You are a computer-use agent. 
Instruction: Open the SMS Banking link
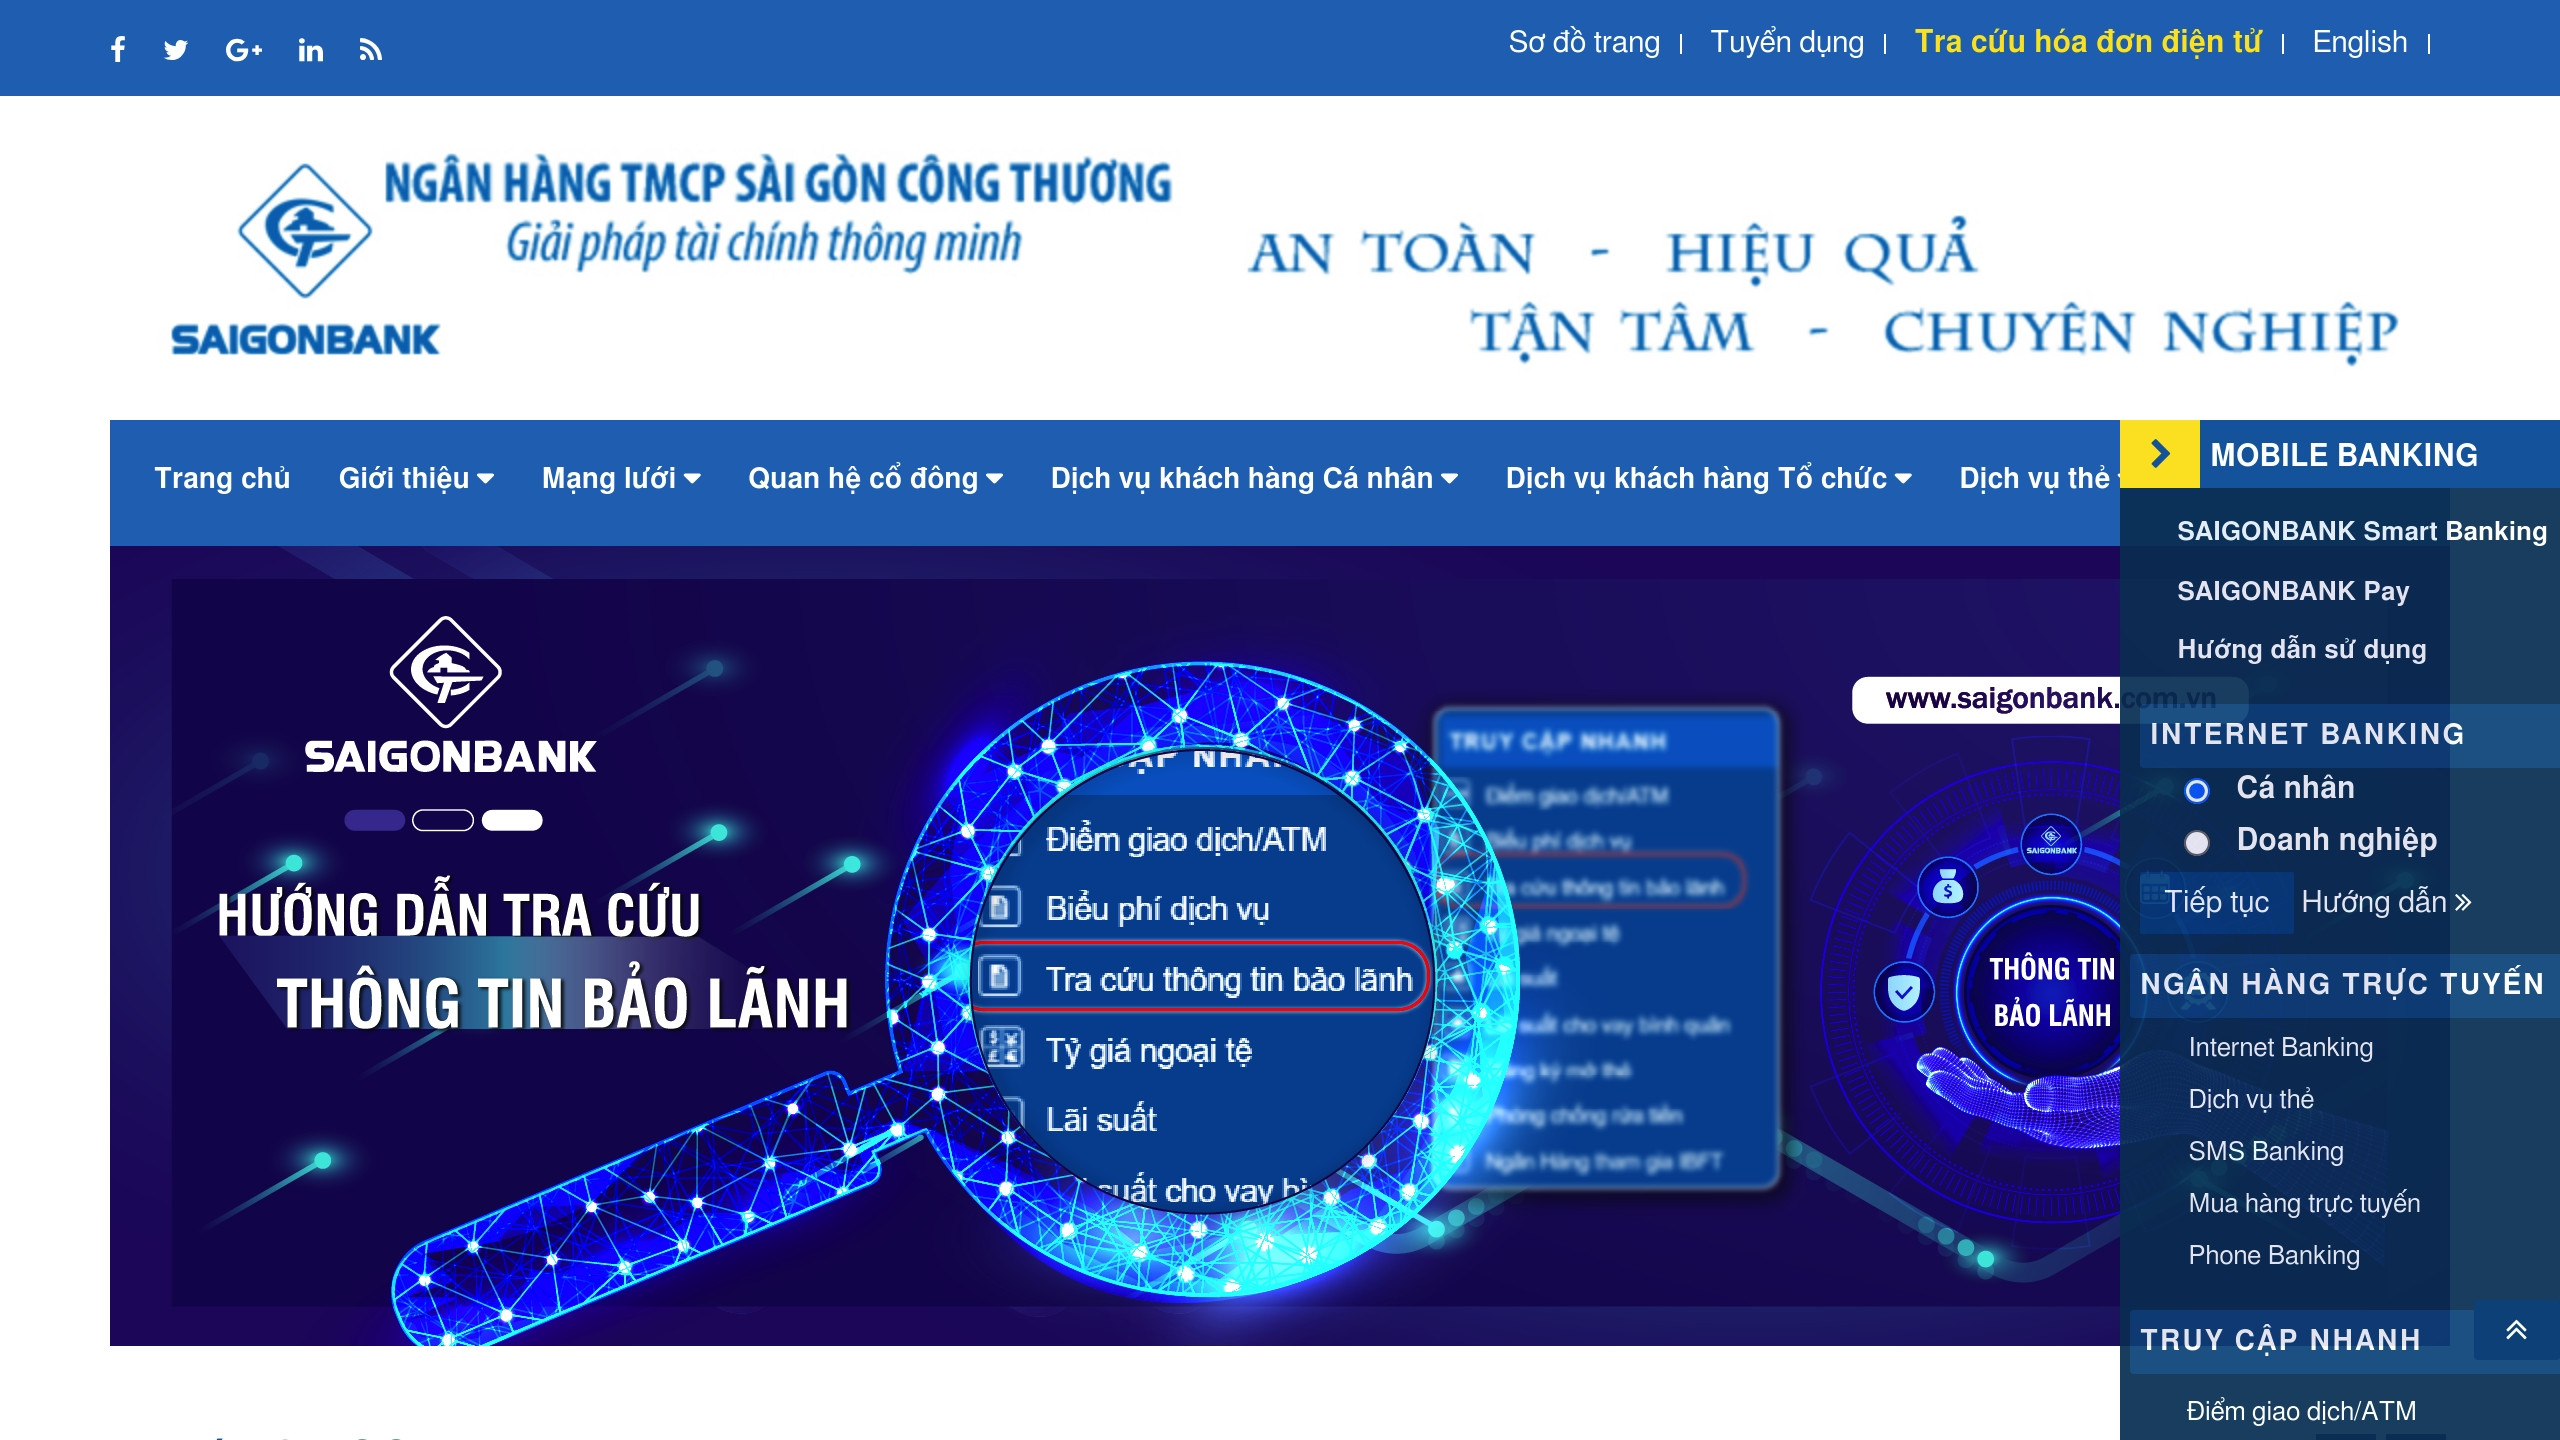click(2264, 1151)
